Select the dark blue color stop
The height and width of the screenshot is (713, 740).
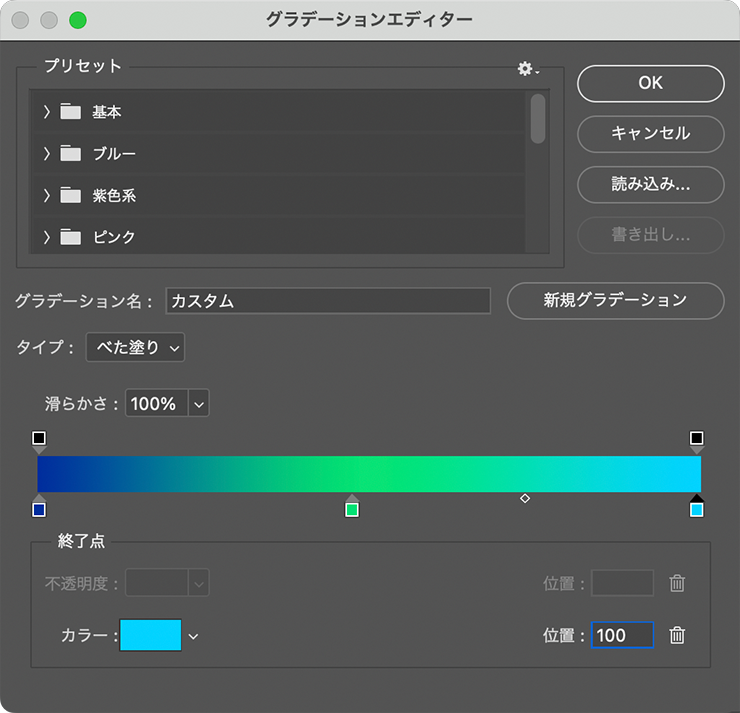click(39, 509)
